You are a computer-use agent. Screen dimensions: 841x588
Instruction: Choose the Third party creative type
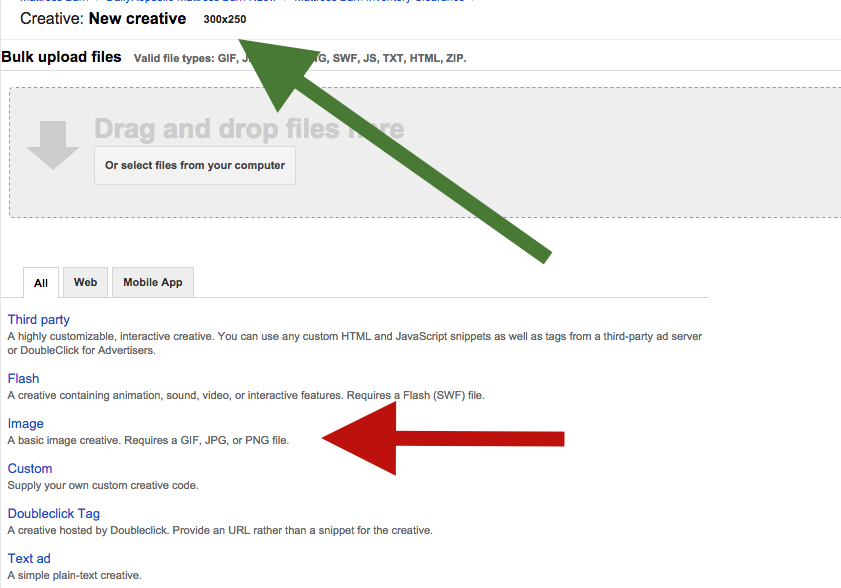[x=39, y=320]
